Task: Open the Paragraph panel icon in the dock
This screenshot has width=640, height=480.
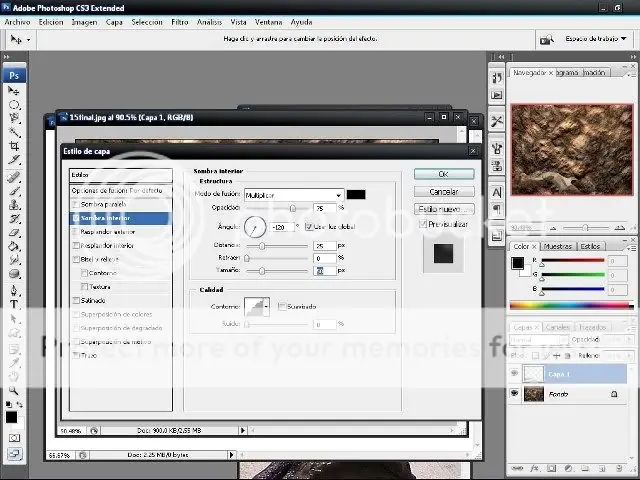Action: [497, 209]
